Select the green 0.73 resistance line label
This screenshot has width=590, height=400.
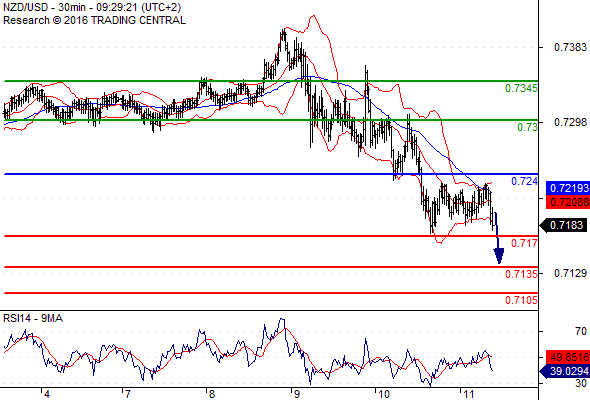(x=527, y=127)
